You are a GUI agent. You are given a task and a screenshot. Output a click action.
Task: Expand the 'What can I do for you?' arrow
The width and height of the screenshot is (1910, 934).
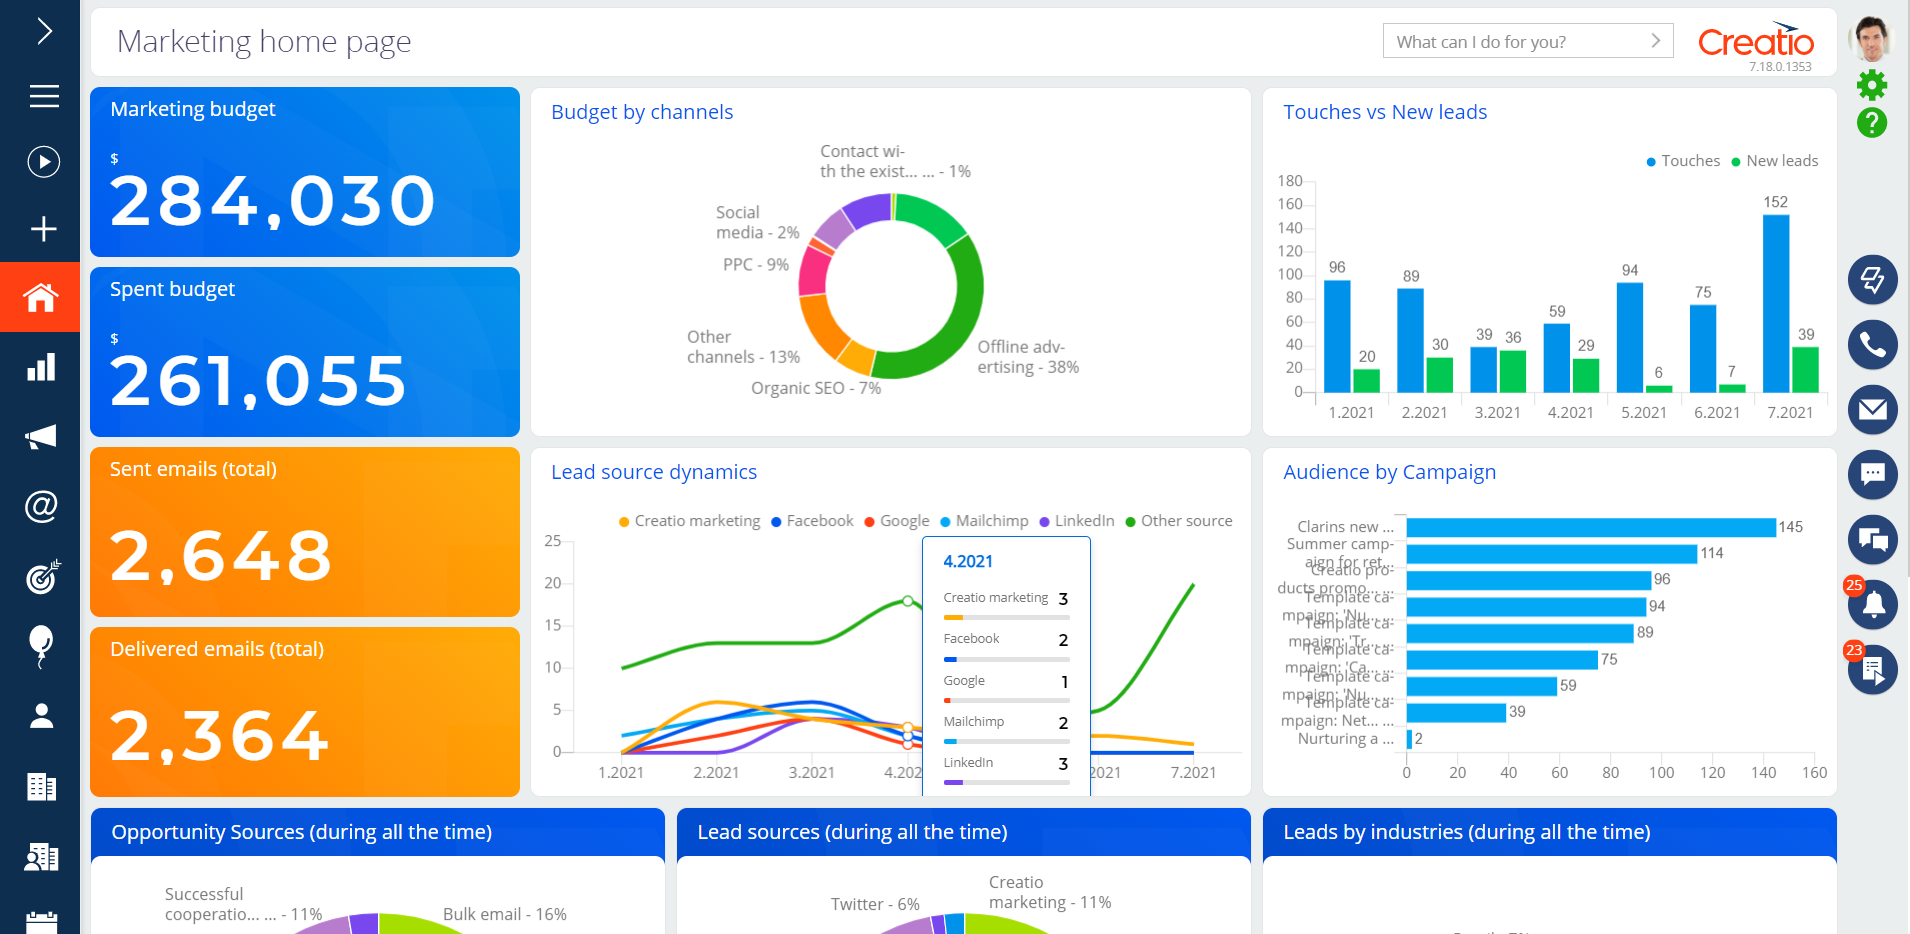(x=1655, y=41)
